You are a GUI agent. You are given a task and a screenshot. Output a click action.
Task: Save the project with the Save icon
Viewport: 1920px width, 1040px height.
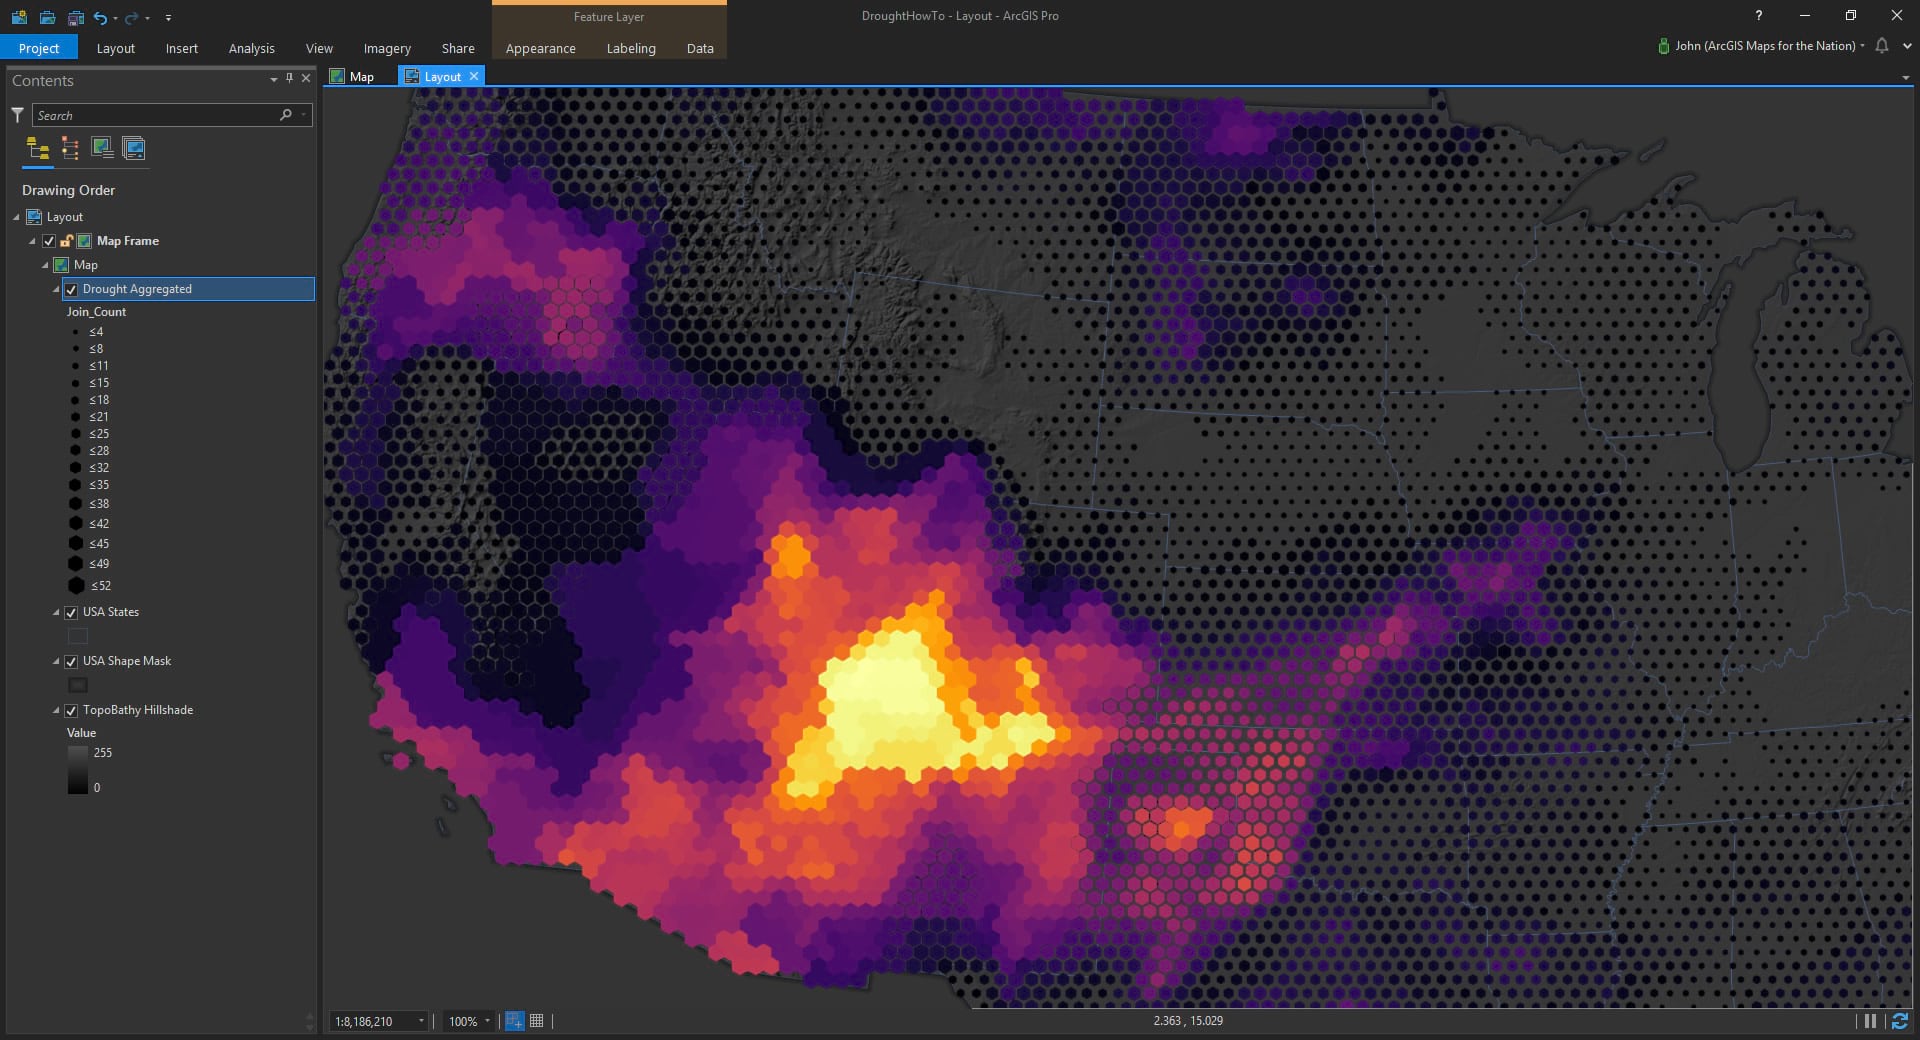[76, 17]
